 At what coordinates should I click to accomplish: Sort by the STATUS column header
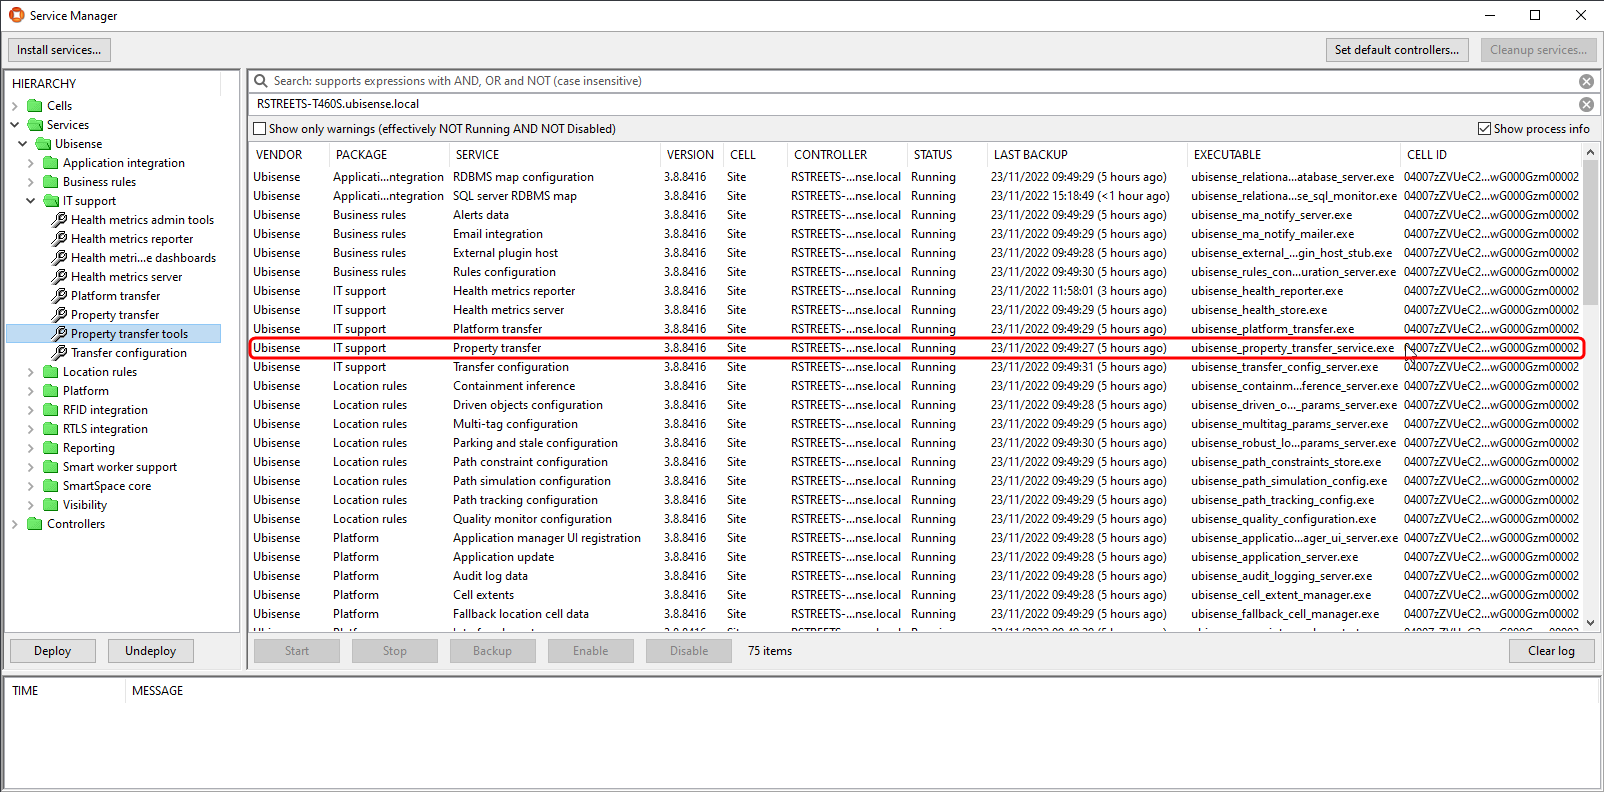933,155
